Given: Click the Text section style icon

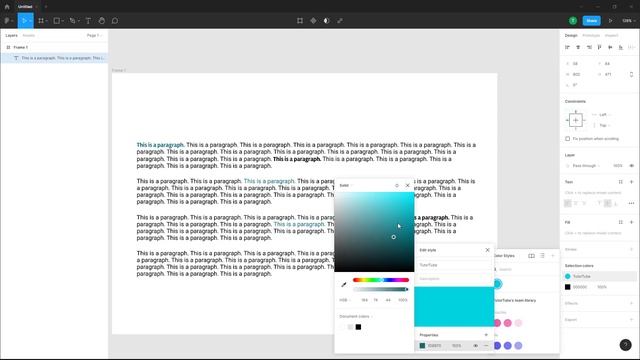Looking at the screenshot, I should click(620, 182).
